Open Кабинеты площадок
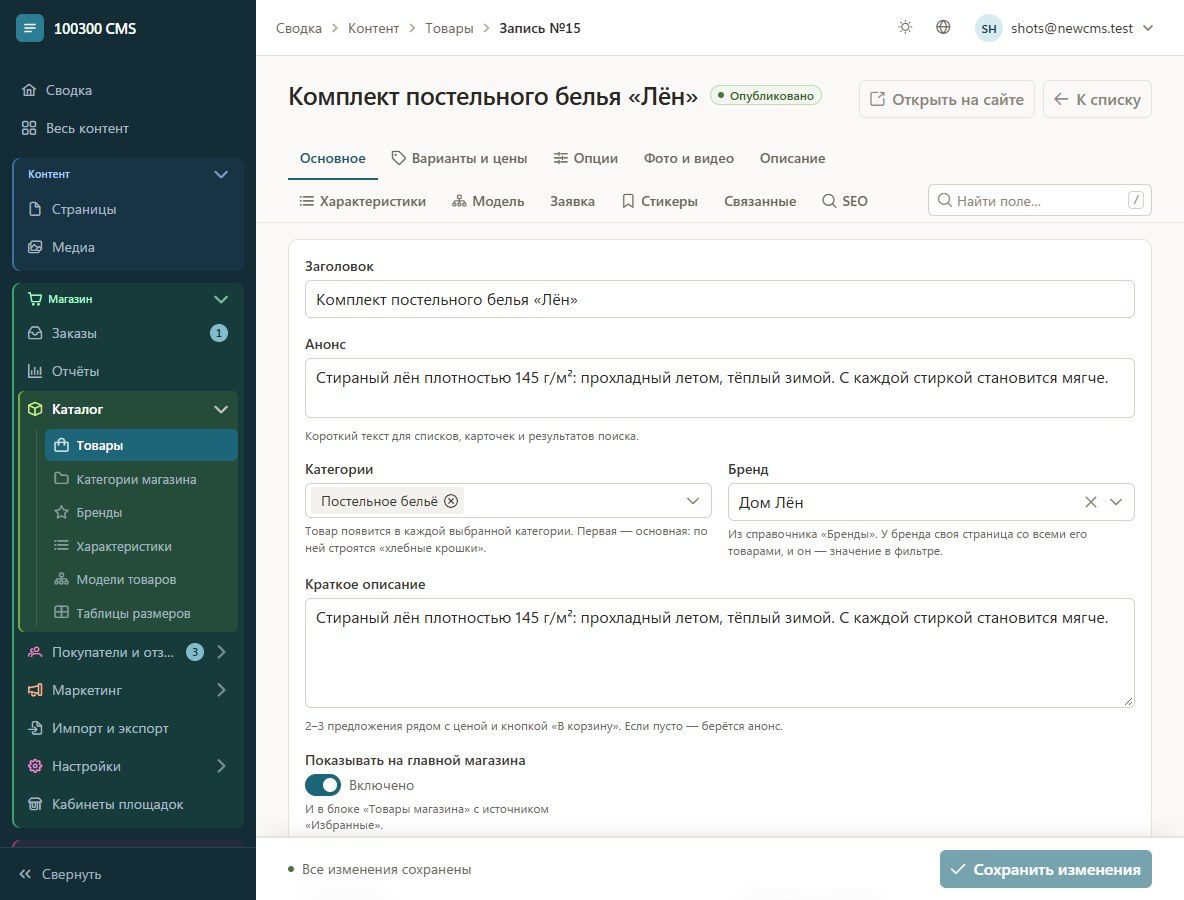 coord(129,804)
